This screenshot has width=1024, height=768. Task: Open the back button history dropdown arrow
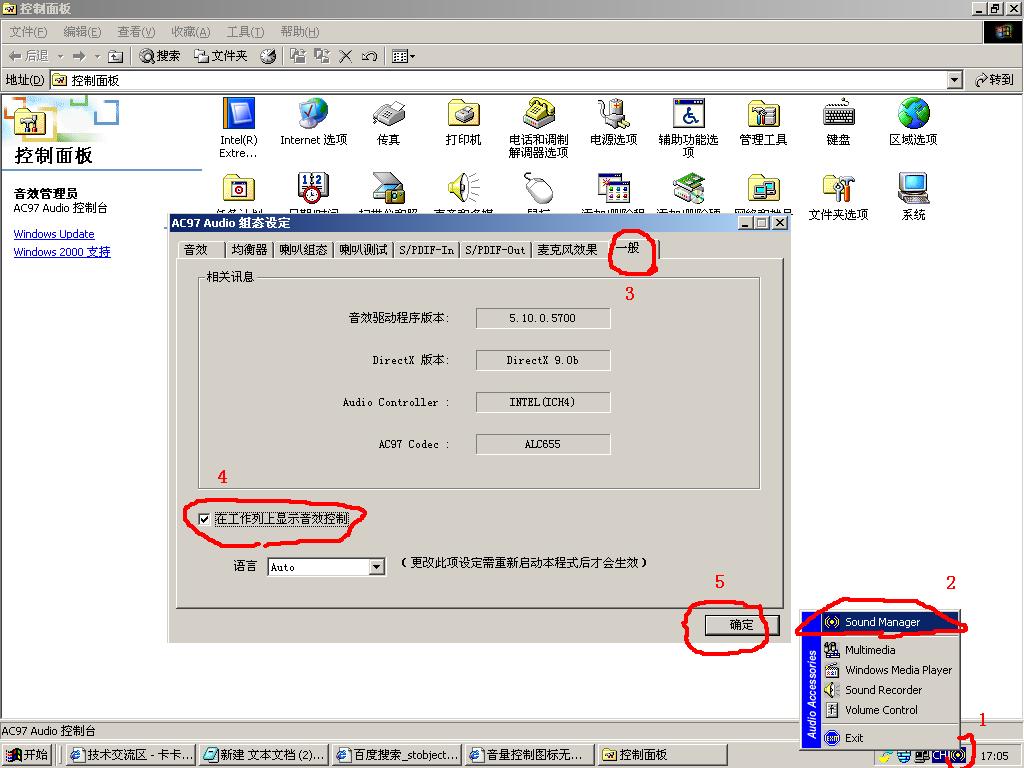click(x=61, y=56)
